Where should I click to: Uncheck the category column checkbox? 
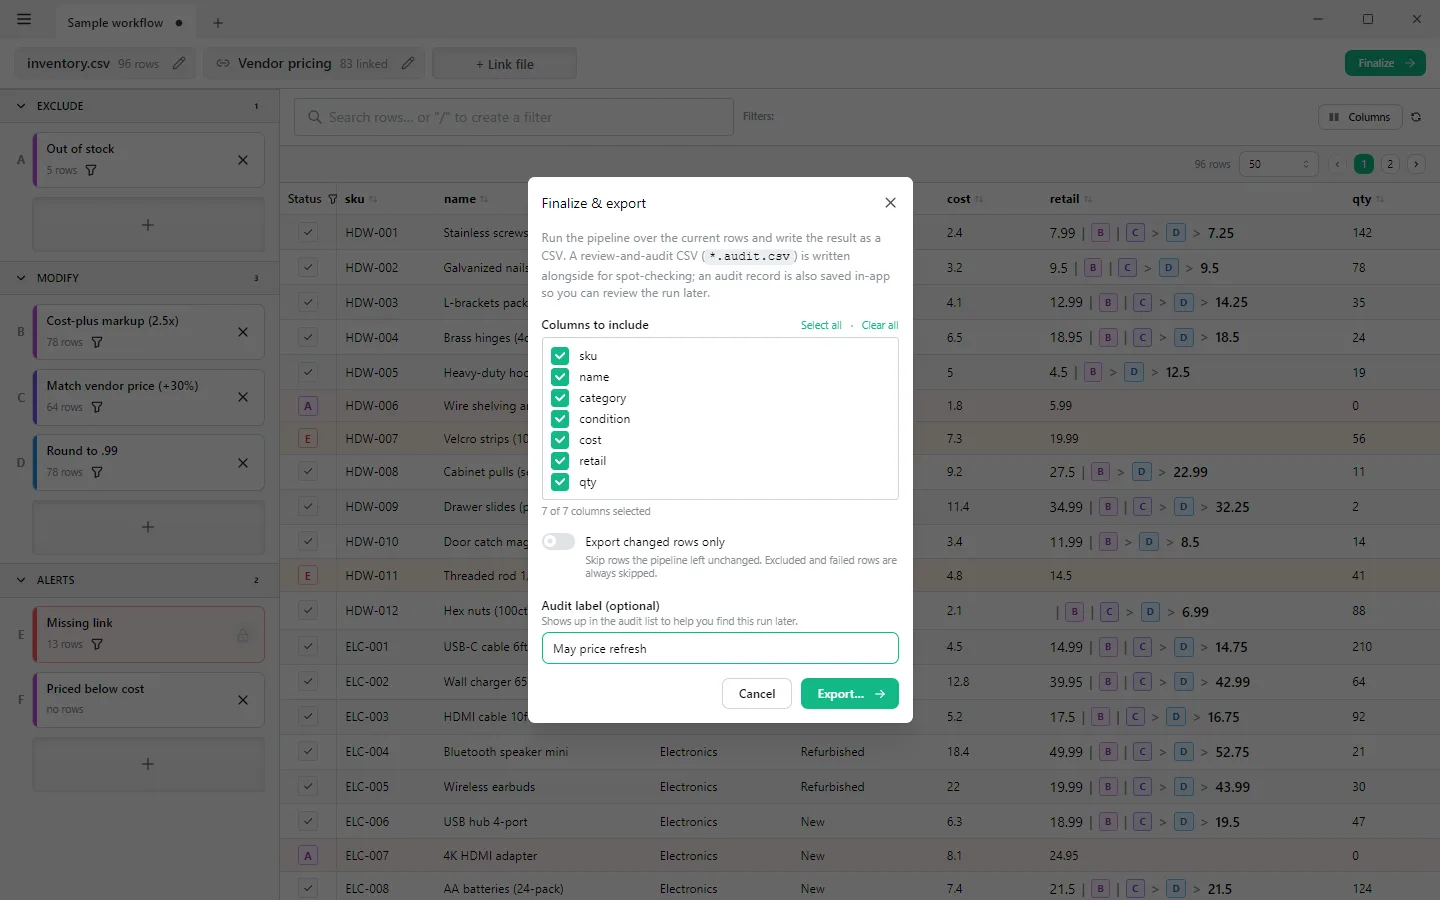(x=560, y=398)
